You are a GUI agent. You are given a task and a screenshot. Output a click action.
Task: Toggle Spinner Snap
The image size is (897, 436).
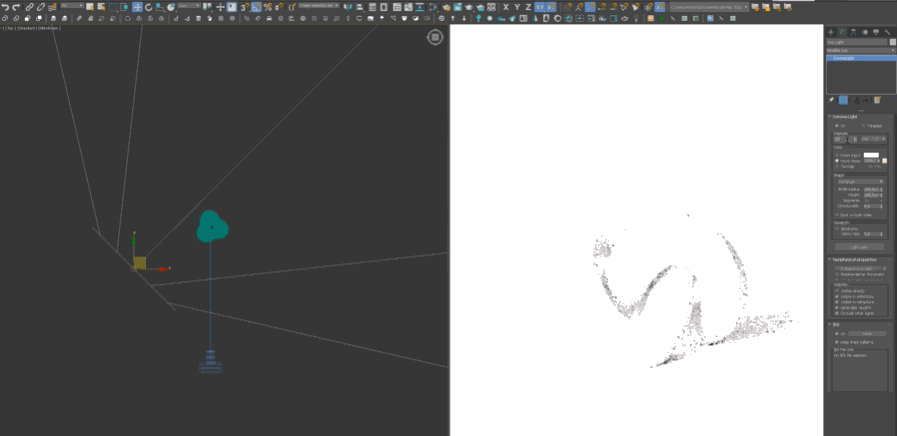tap(278, 7)
